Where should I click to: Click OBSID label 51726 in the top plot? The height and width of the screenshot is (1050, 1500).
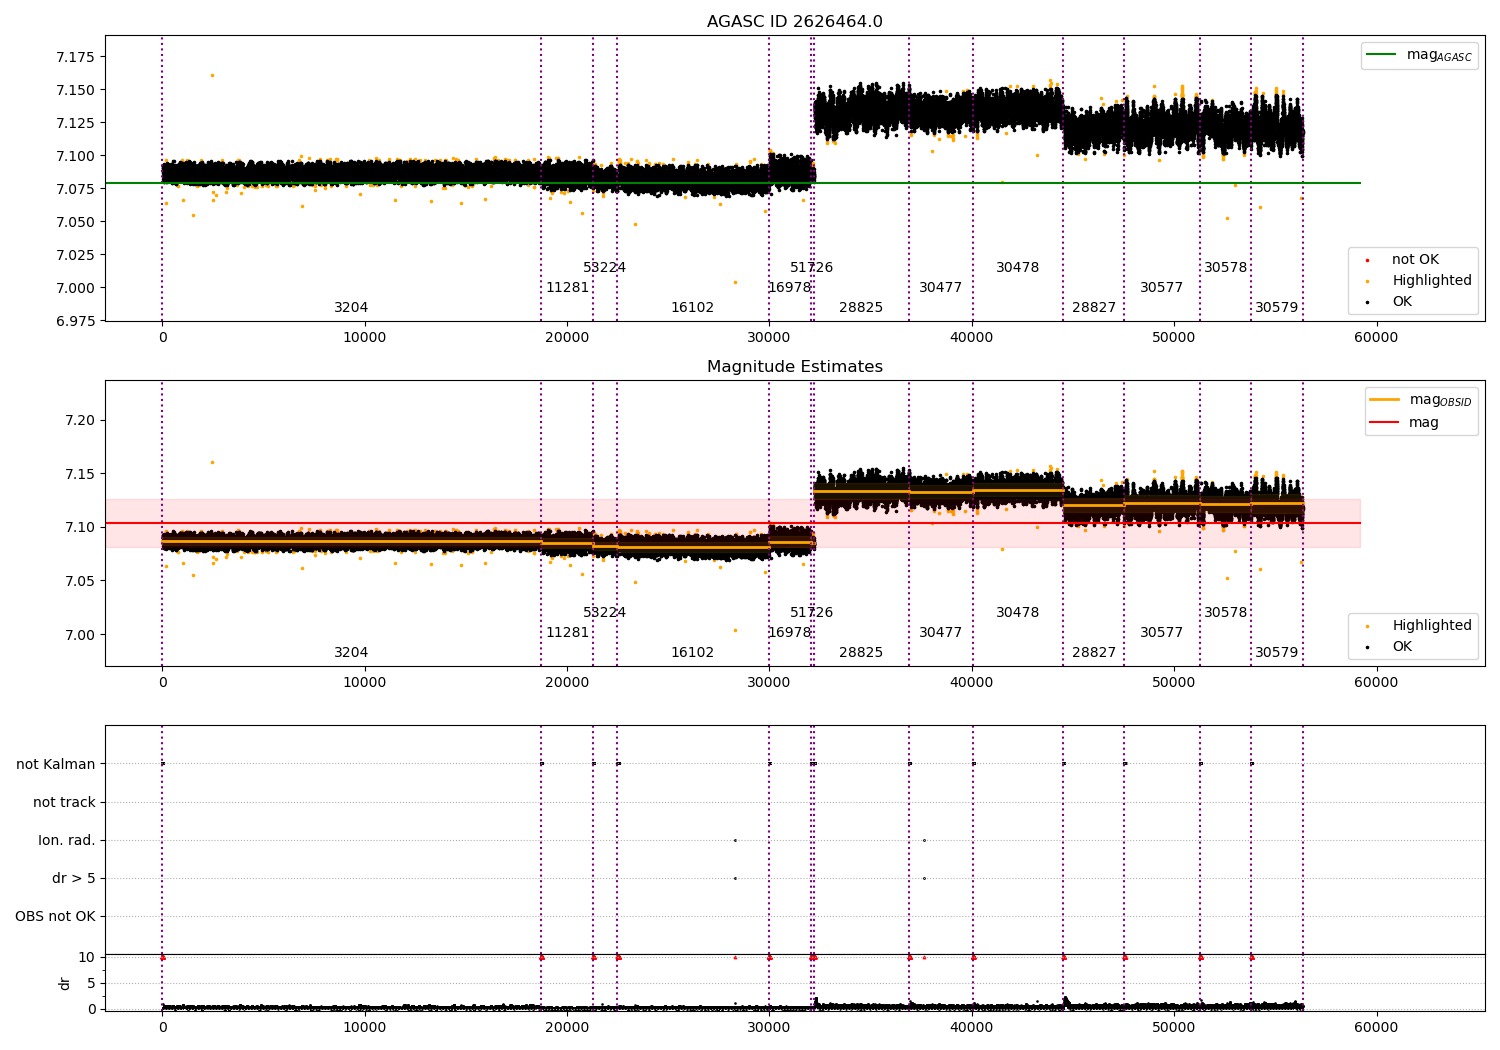tap(811, 268)
